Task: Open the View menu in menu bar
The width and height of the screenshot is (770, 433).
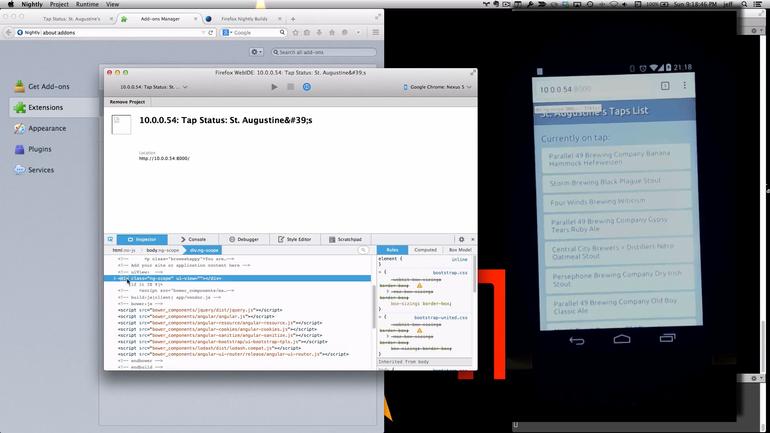Action: coord(112,4)
